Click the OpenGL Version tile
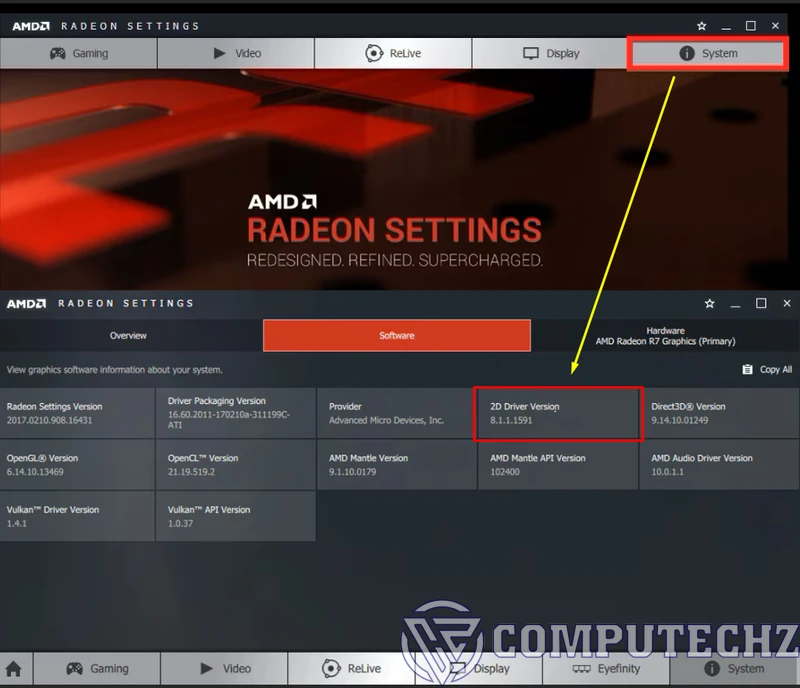800x688 pixels. 77,464
